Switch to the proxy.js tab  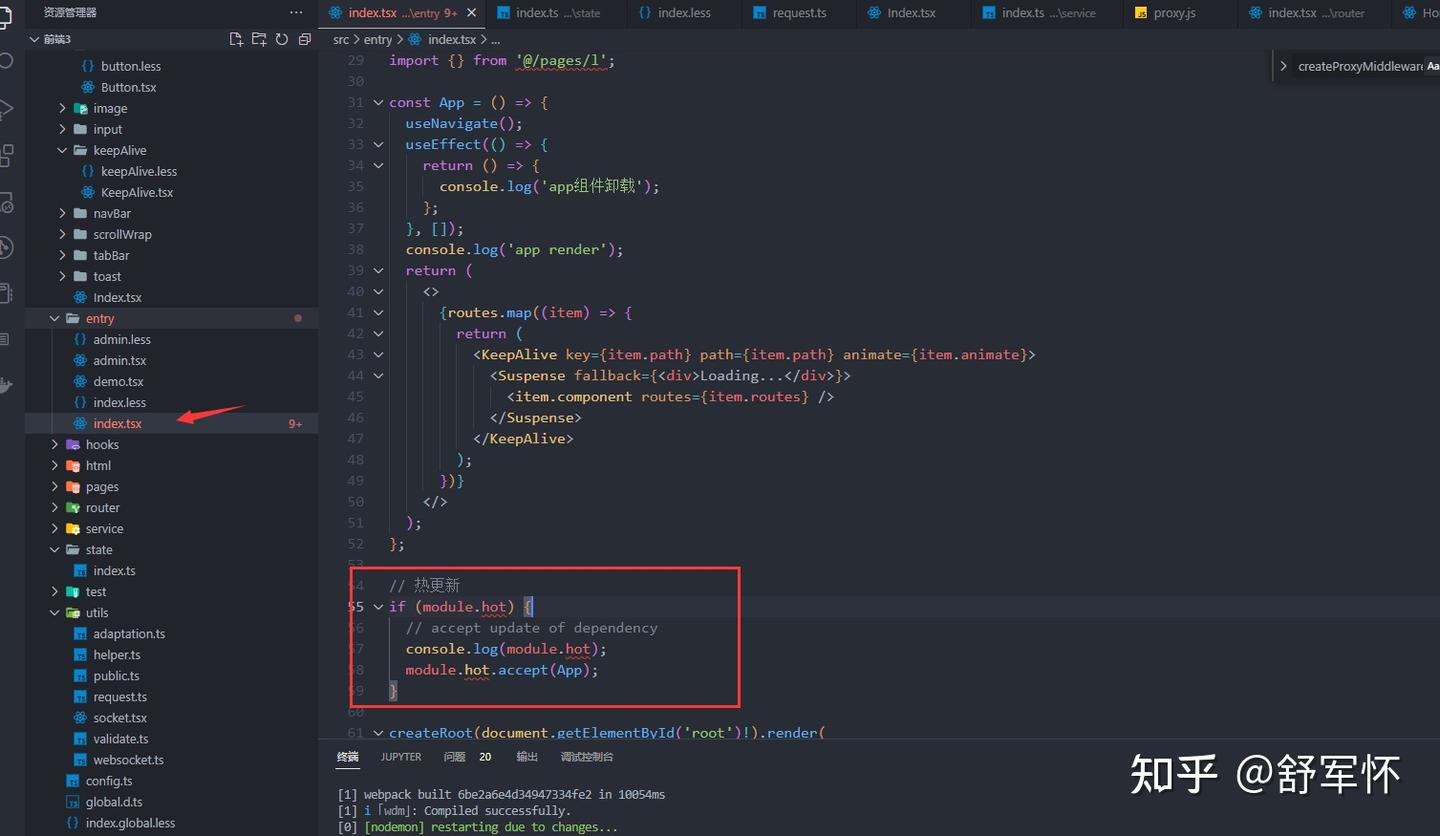tap(1174, 13)
